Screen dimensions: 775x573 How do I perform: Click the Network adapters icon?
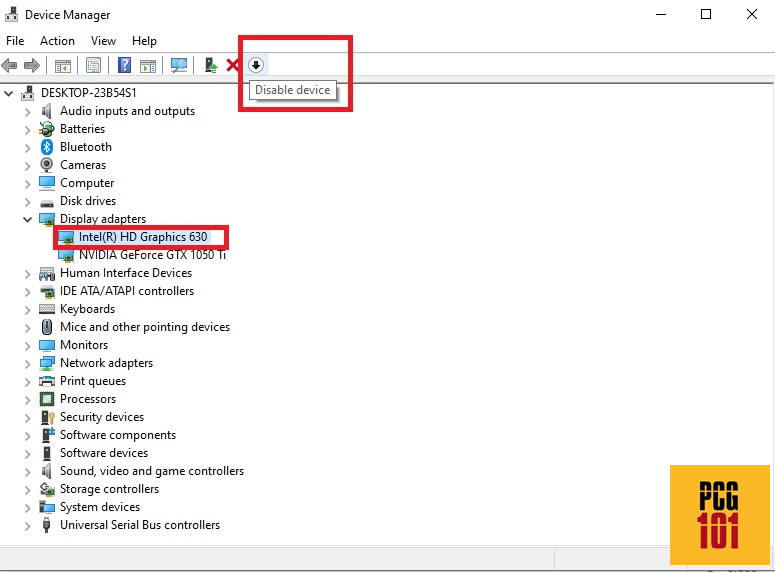(47, 363)
